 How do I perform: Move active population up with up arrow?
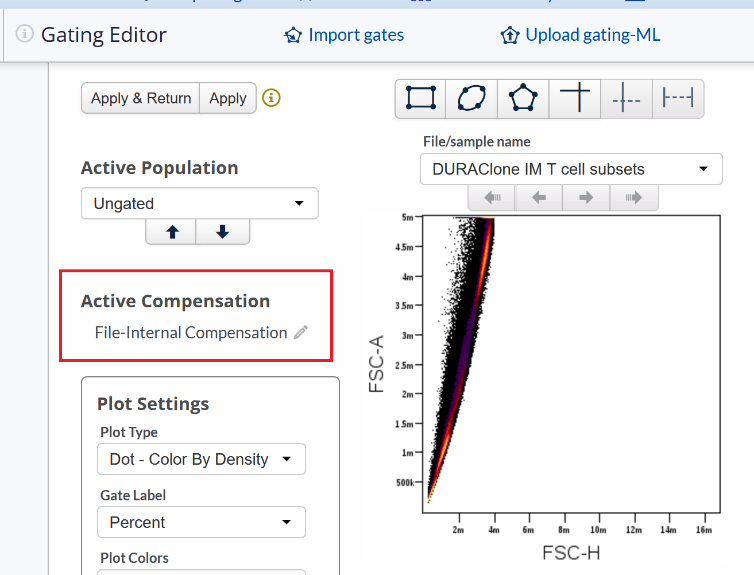click(172, 232)
